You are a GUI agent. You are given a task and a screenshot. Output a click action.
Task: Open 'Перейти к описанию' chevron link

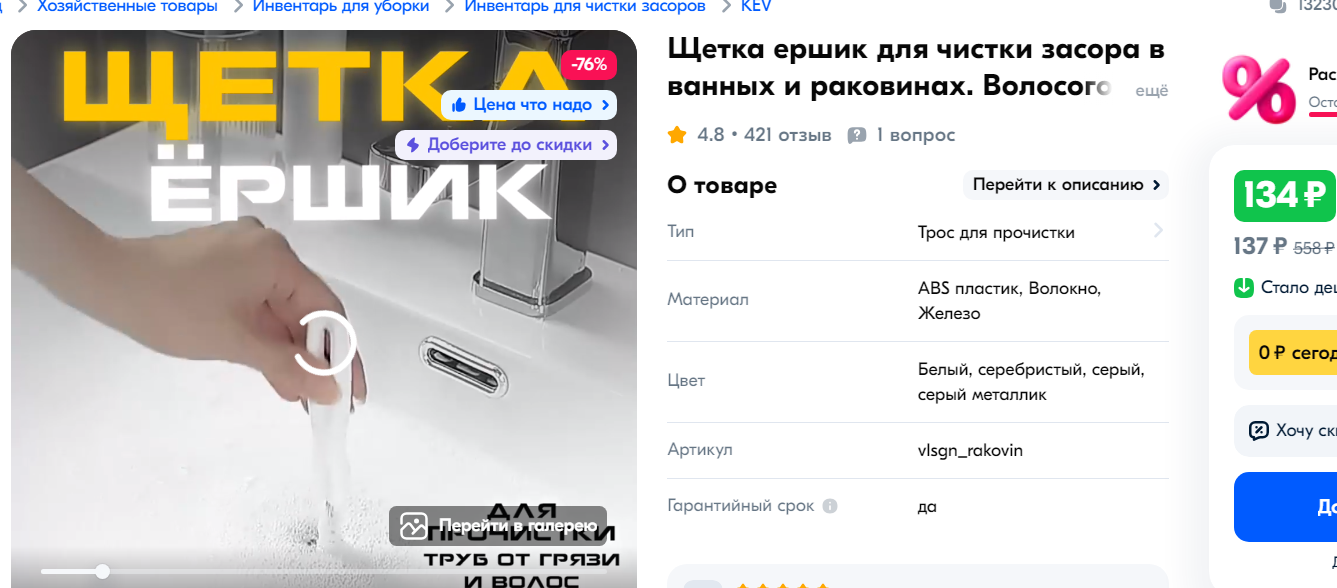(1066, 185)
